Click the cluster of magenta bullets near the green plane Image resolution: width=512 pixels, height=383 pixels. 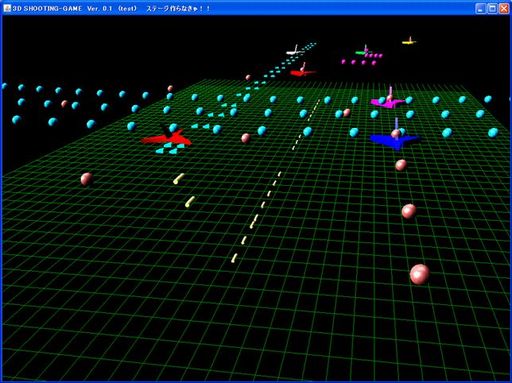point(362,59)
